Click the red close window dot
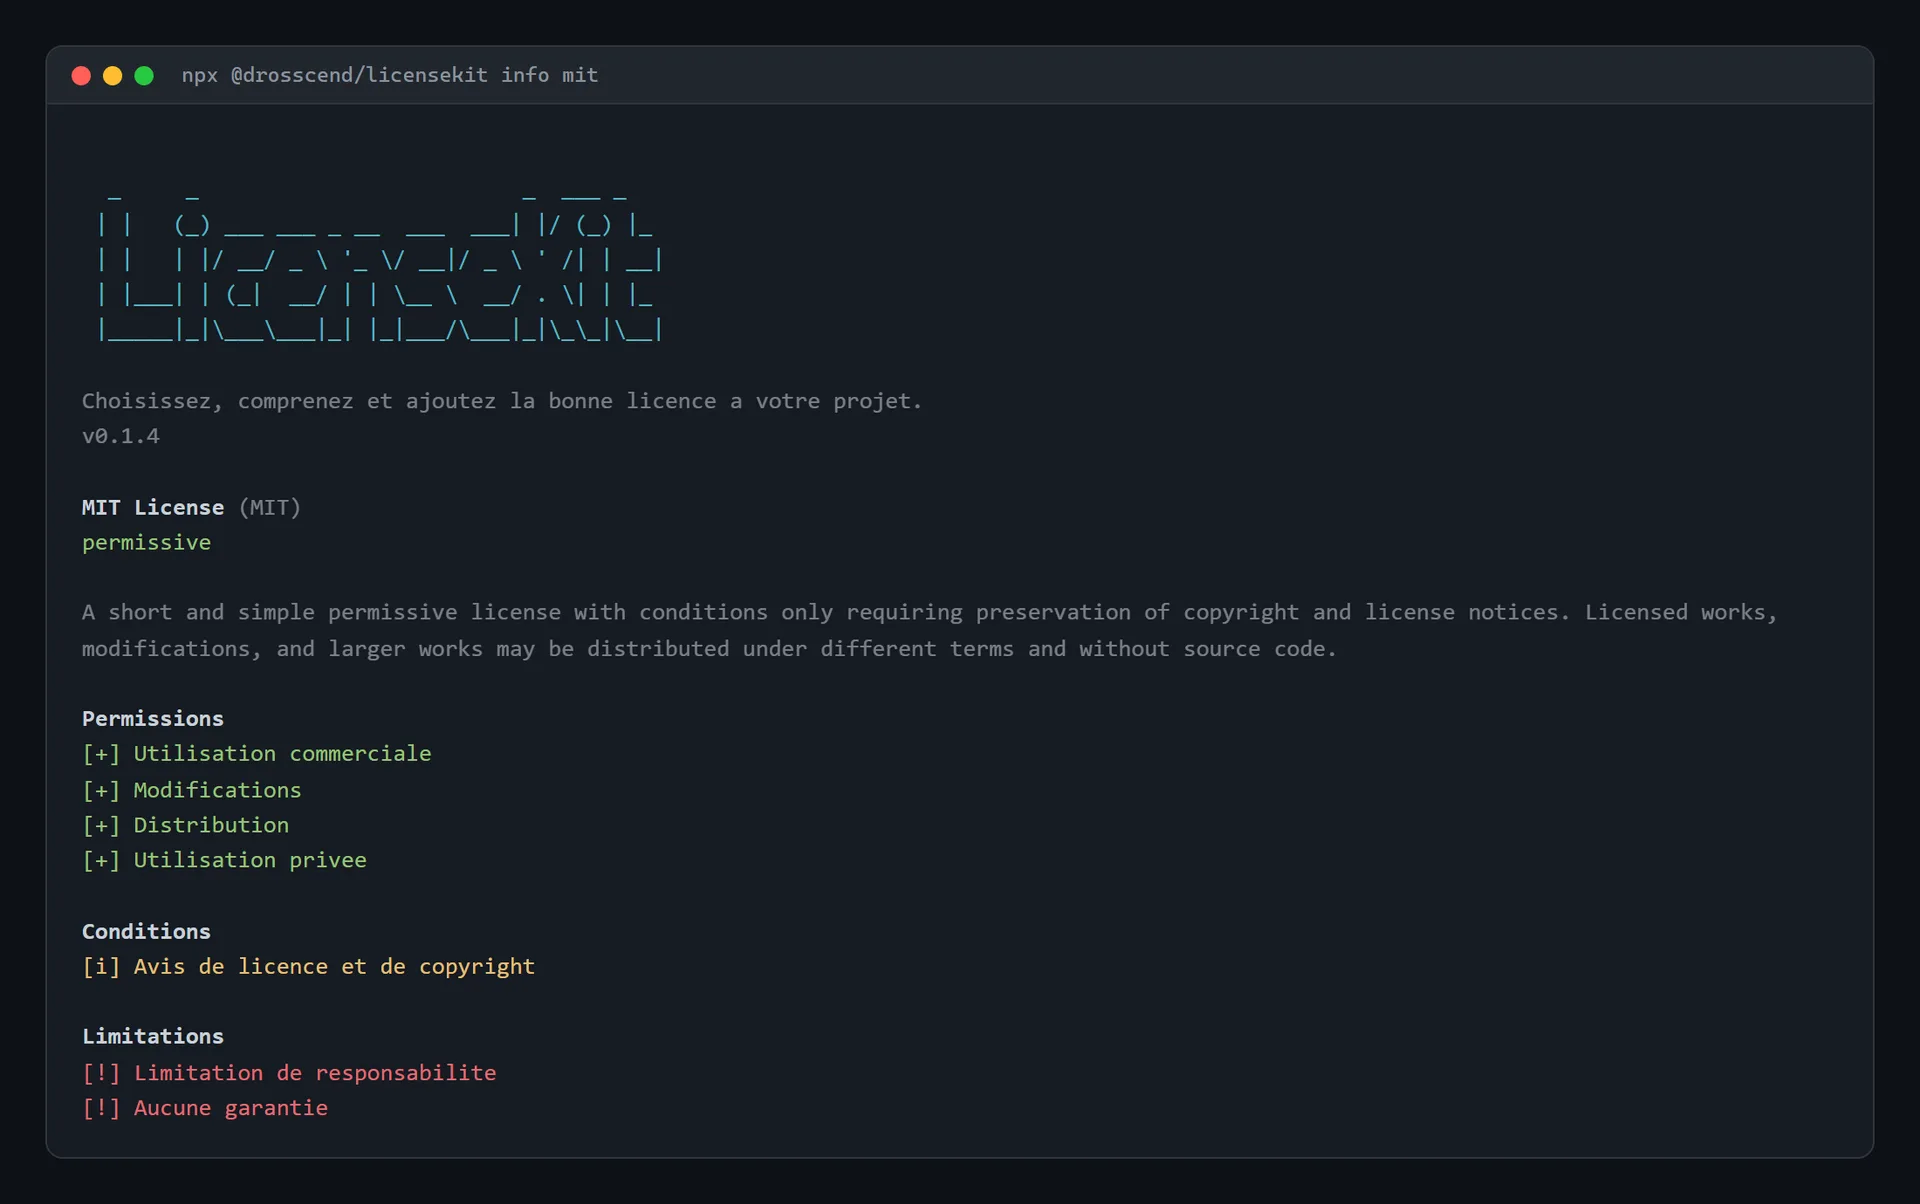The width and height of the screenshot is (1920, 1204). point(82,76)
